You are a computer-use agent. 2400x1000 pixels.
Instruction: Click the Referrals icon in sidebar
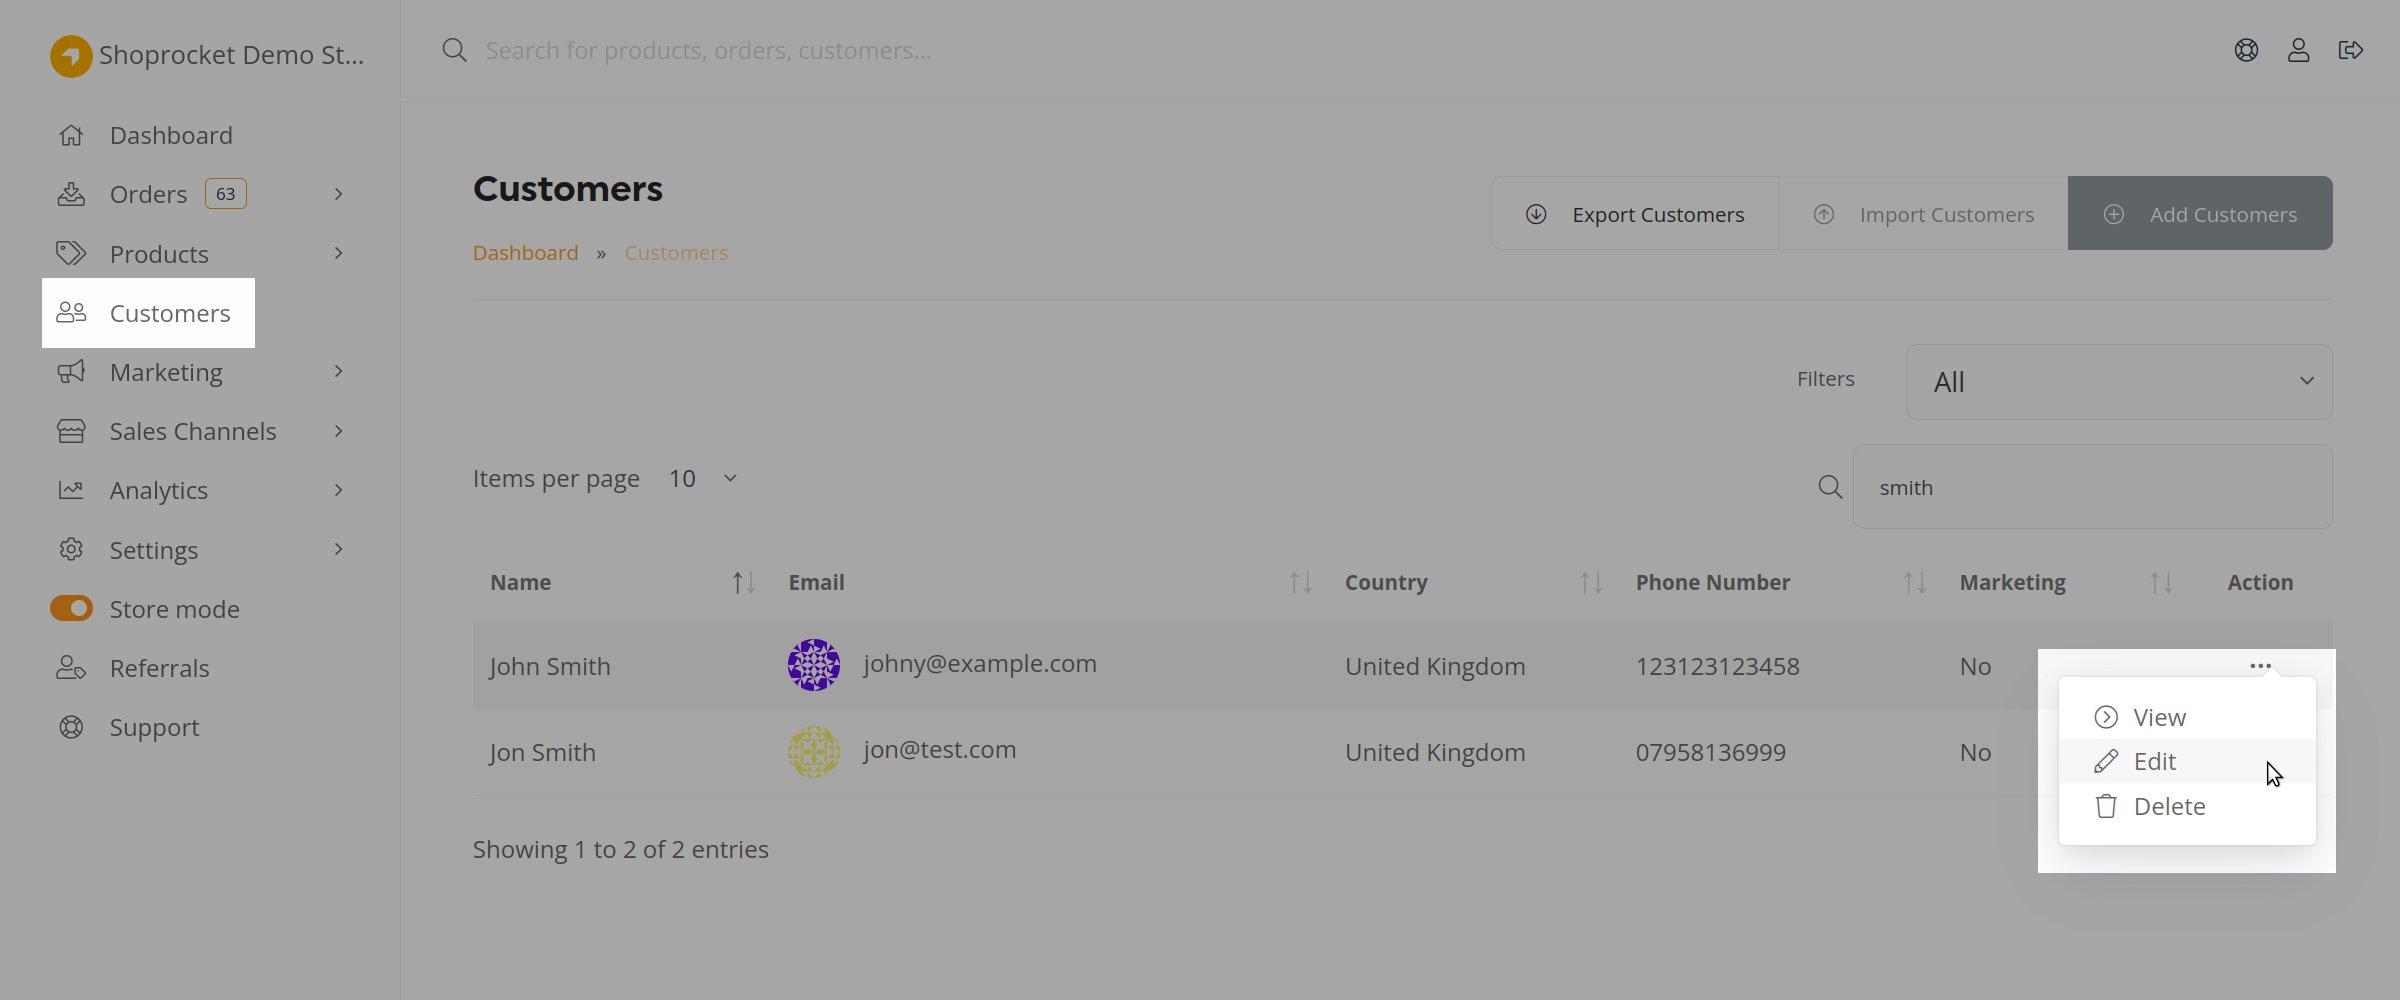[x=71, y=668]
